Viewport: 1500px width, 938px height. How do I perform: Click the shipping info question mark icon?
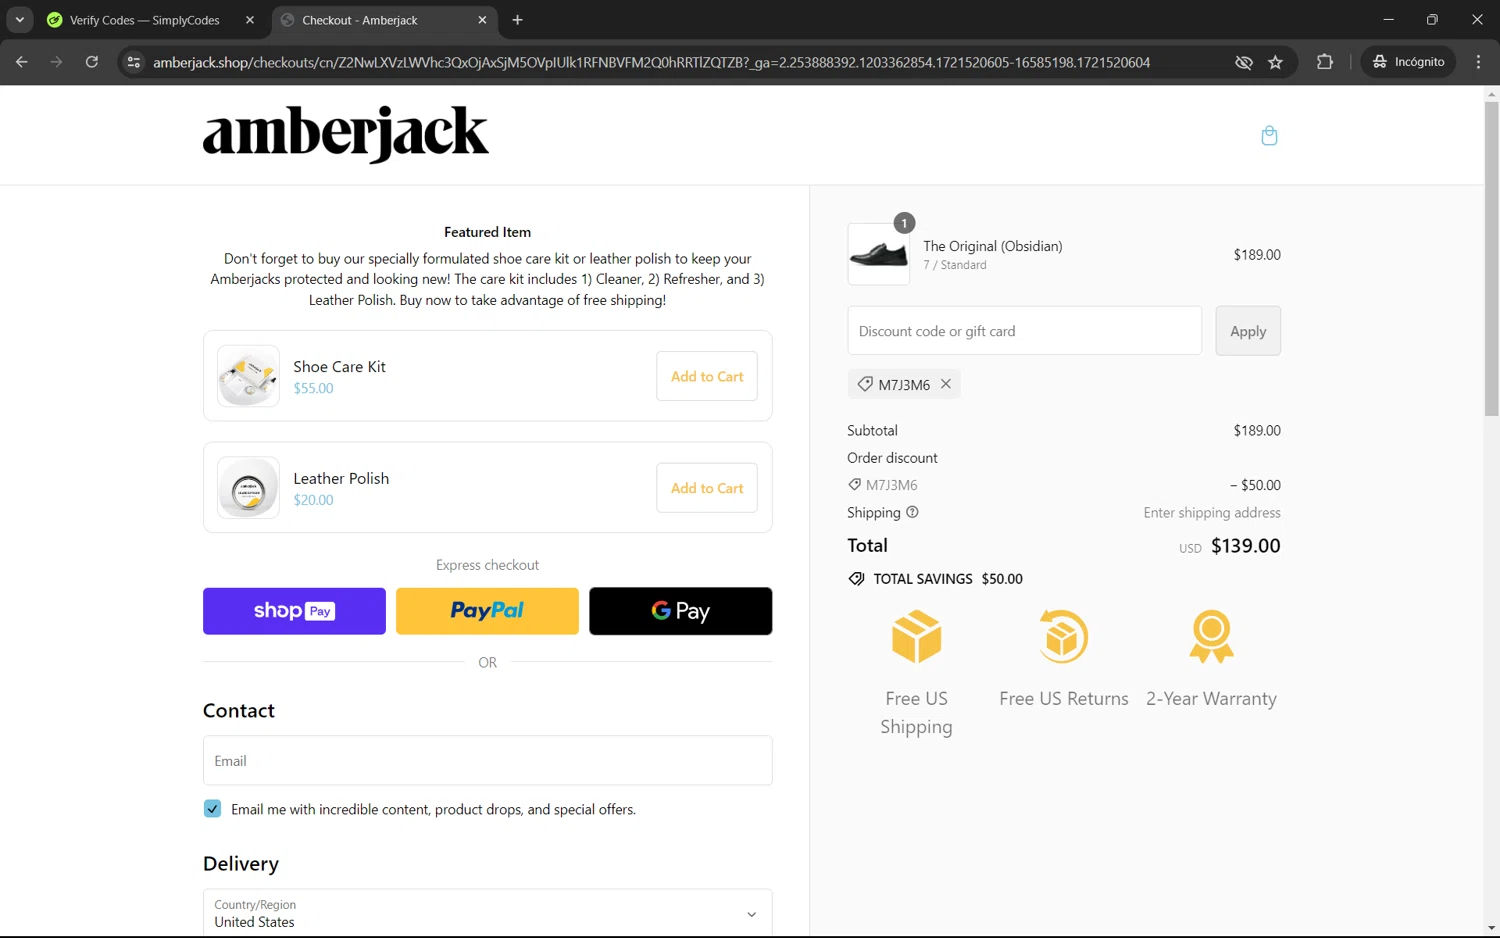[912, 512]
